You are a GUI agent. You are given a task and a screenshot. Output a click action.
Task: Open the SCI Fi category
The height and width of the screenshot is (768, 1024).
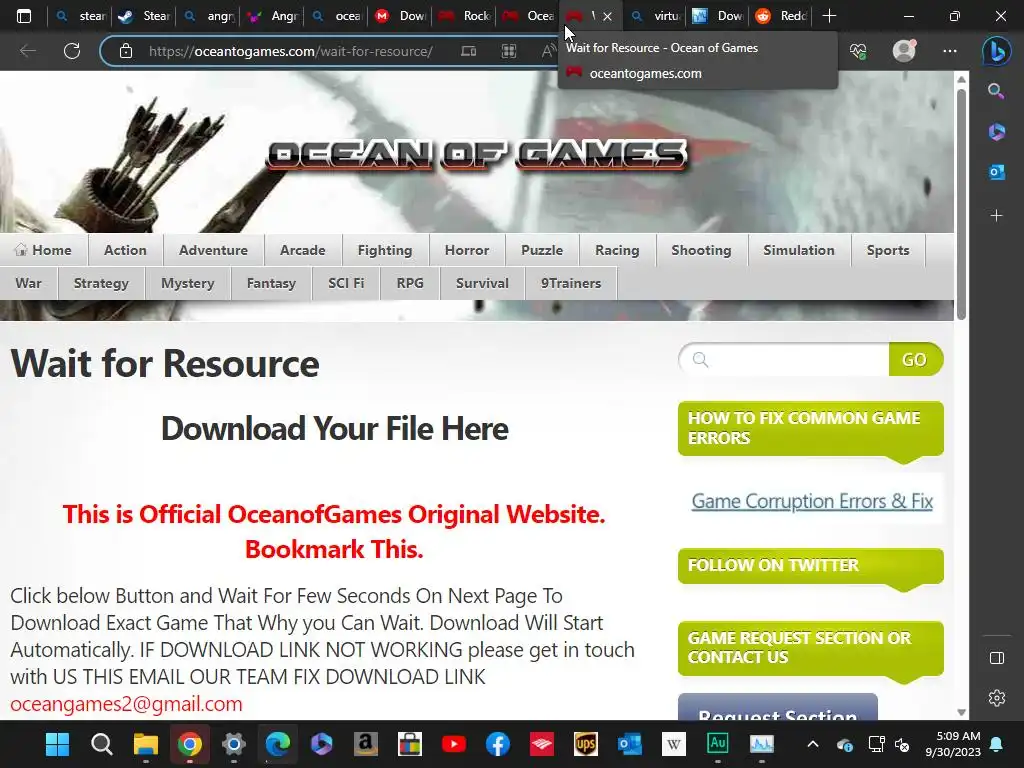coord(346,283)
